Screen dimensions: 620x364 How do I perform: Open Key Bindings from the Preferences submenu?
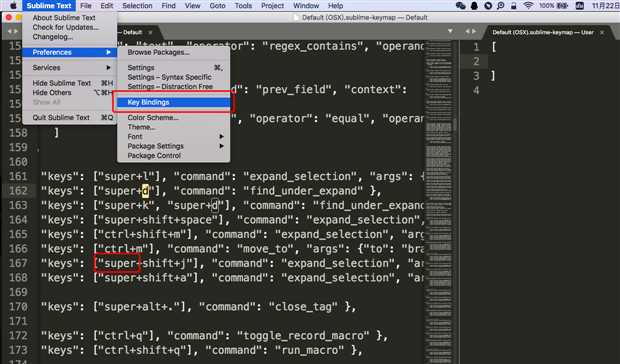pos(174,102)
